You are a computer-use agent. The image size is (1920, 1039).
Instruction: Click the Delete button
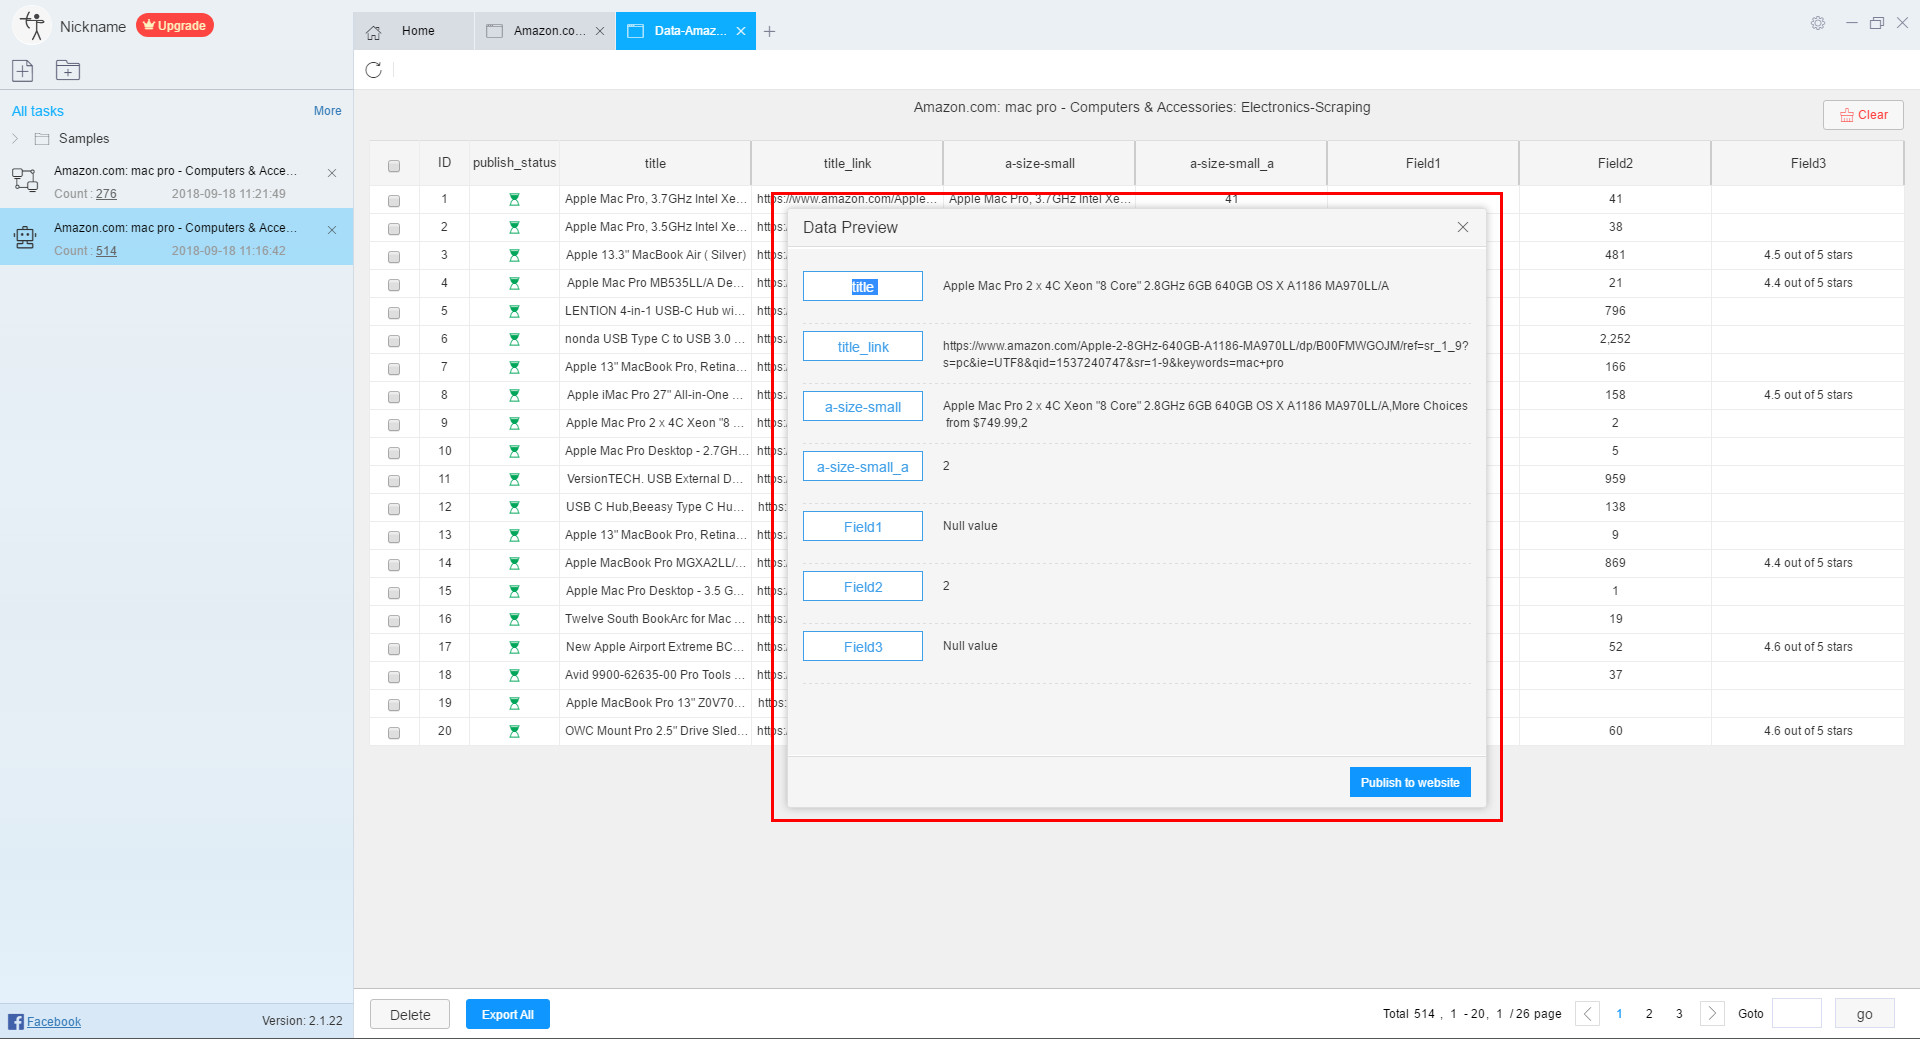click(410, 1014)
